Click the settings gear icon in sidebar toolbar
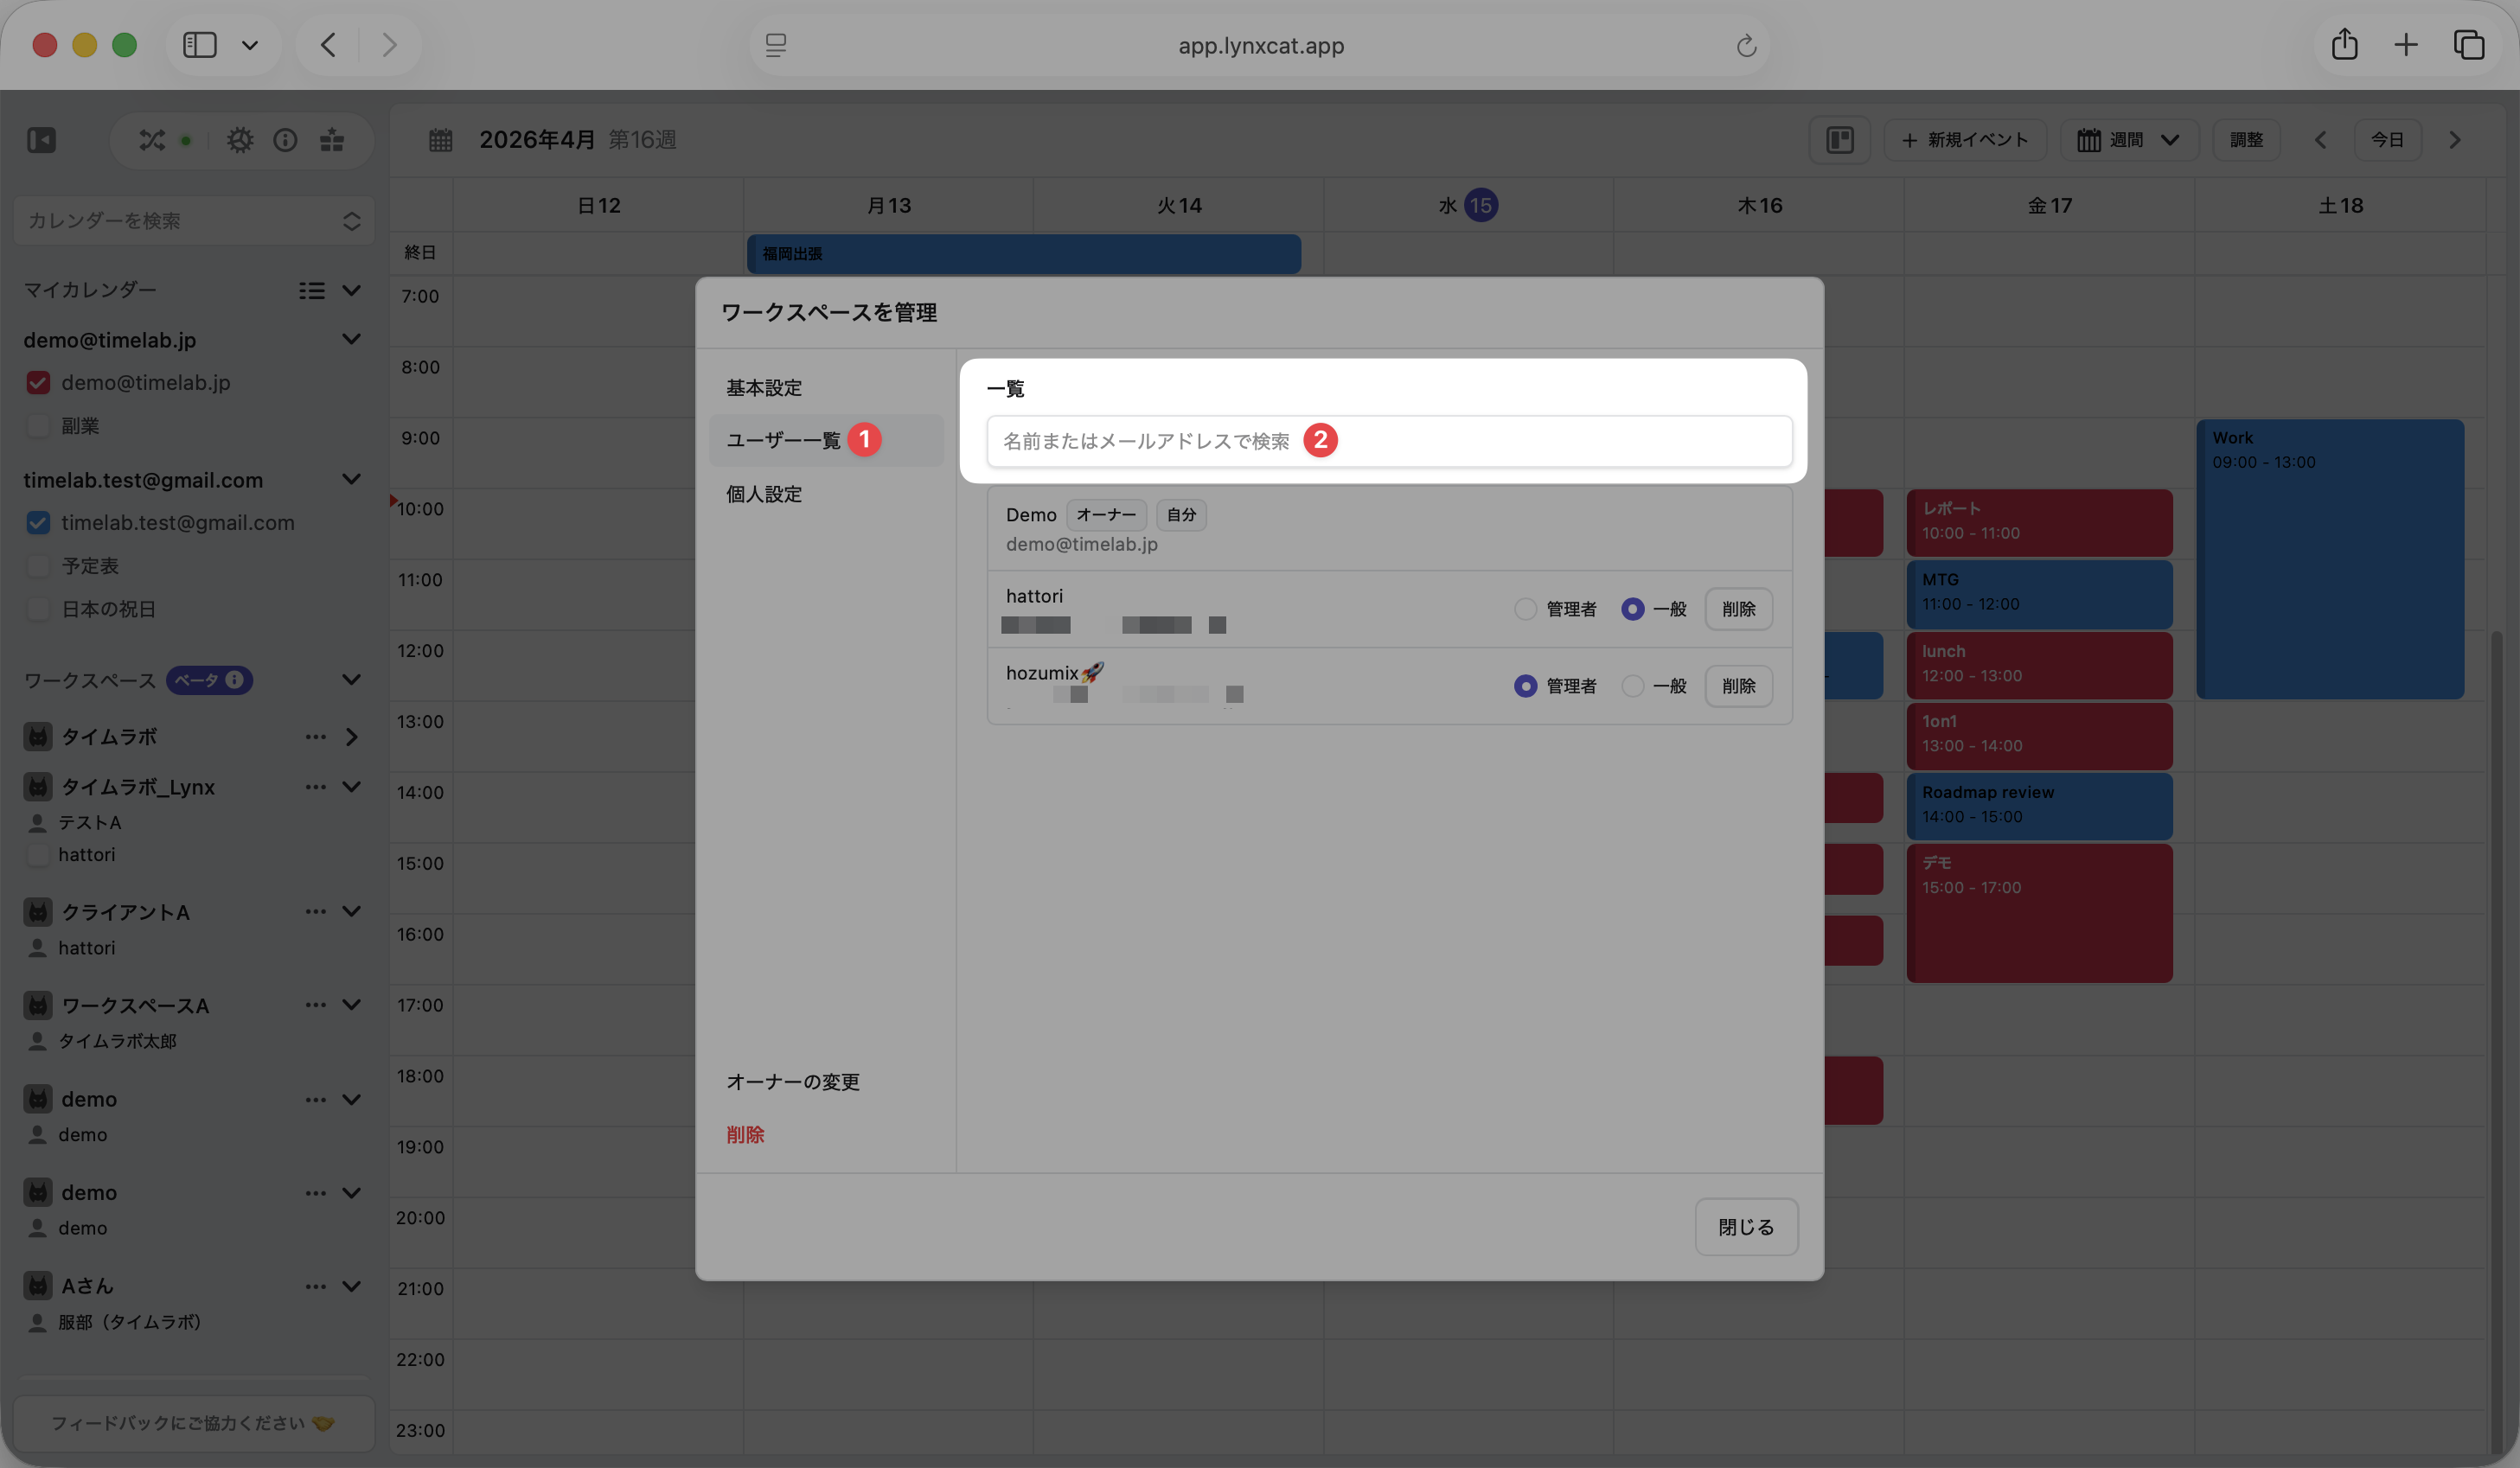 pyautogui.click(x=240, y=140)
